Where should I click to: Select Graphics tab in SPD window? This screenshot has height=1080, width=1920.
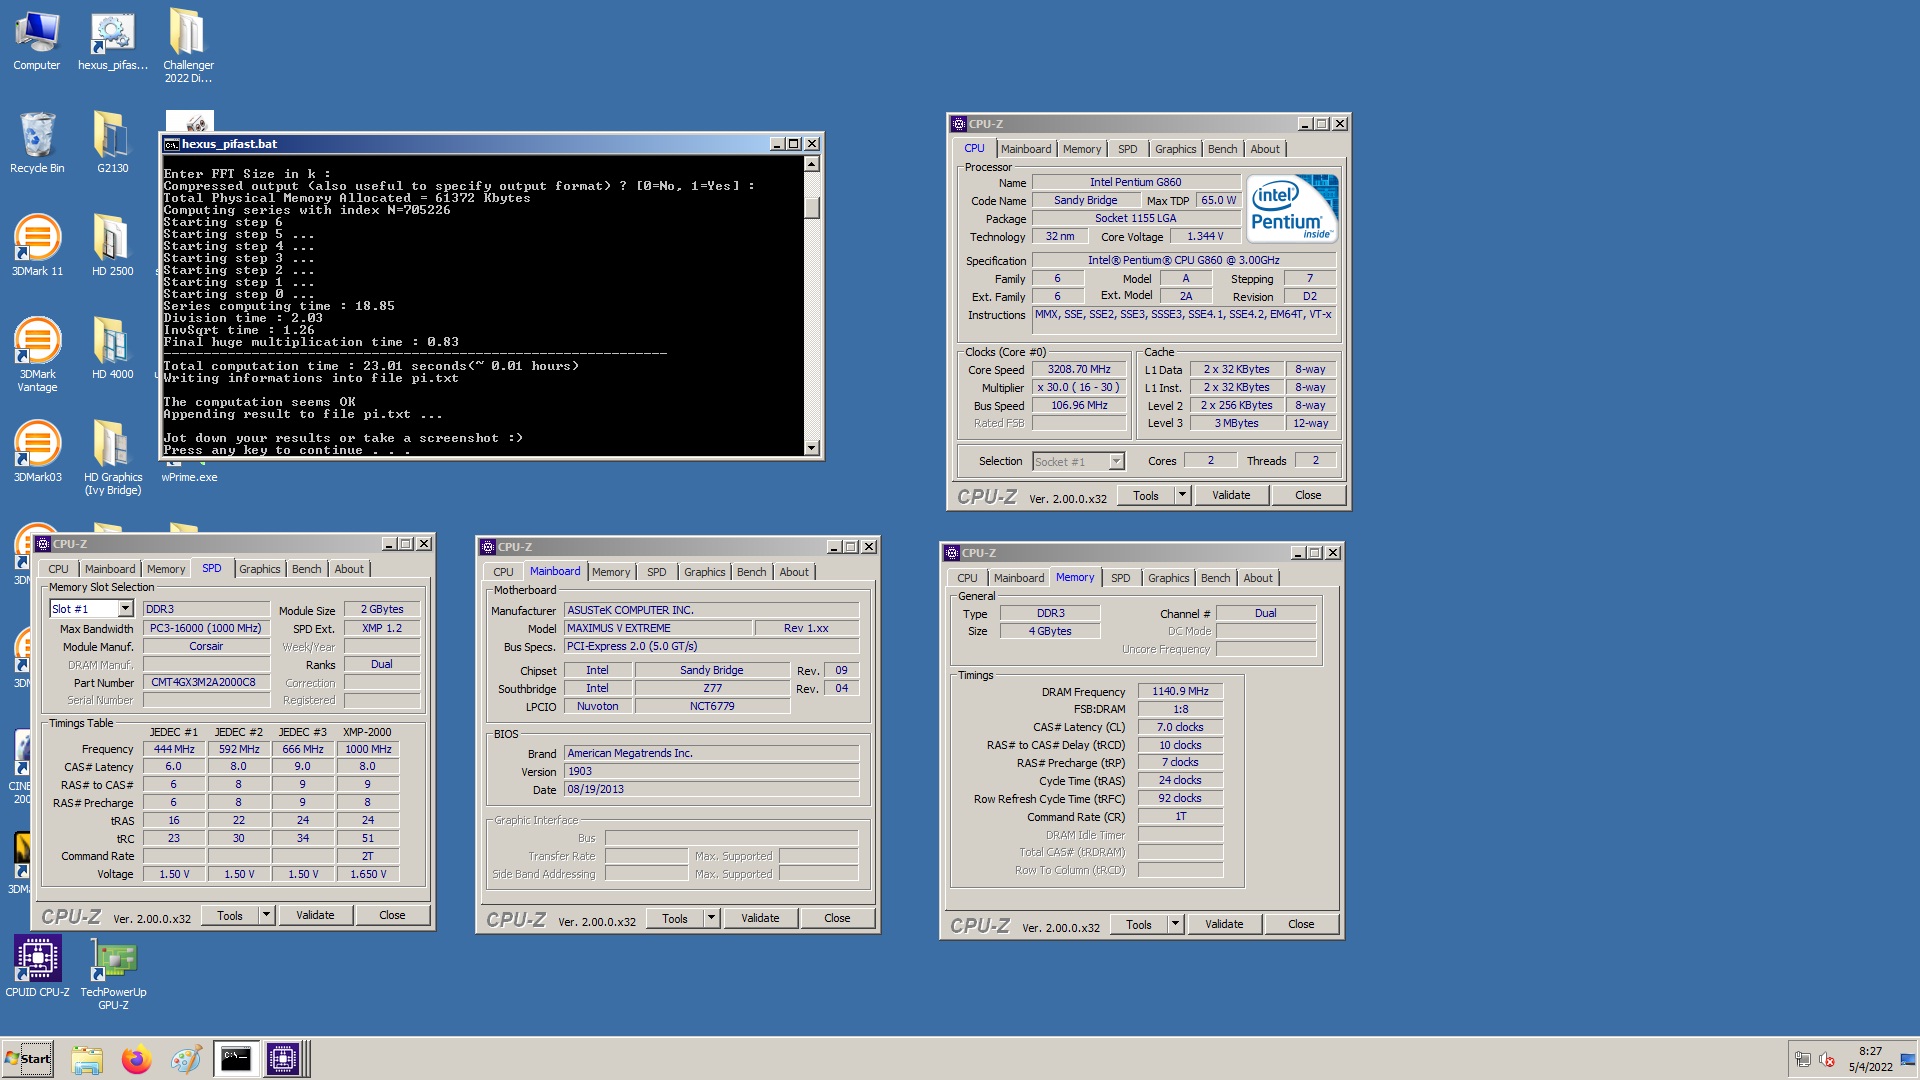[x=260, y=569]
